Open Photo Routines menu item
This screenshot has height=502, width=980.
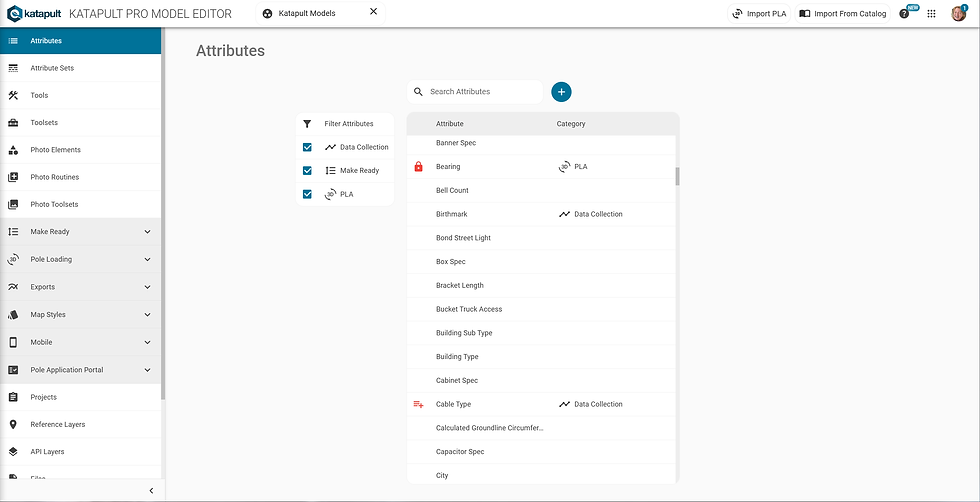81,177
